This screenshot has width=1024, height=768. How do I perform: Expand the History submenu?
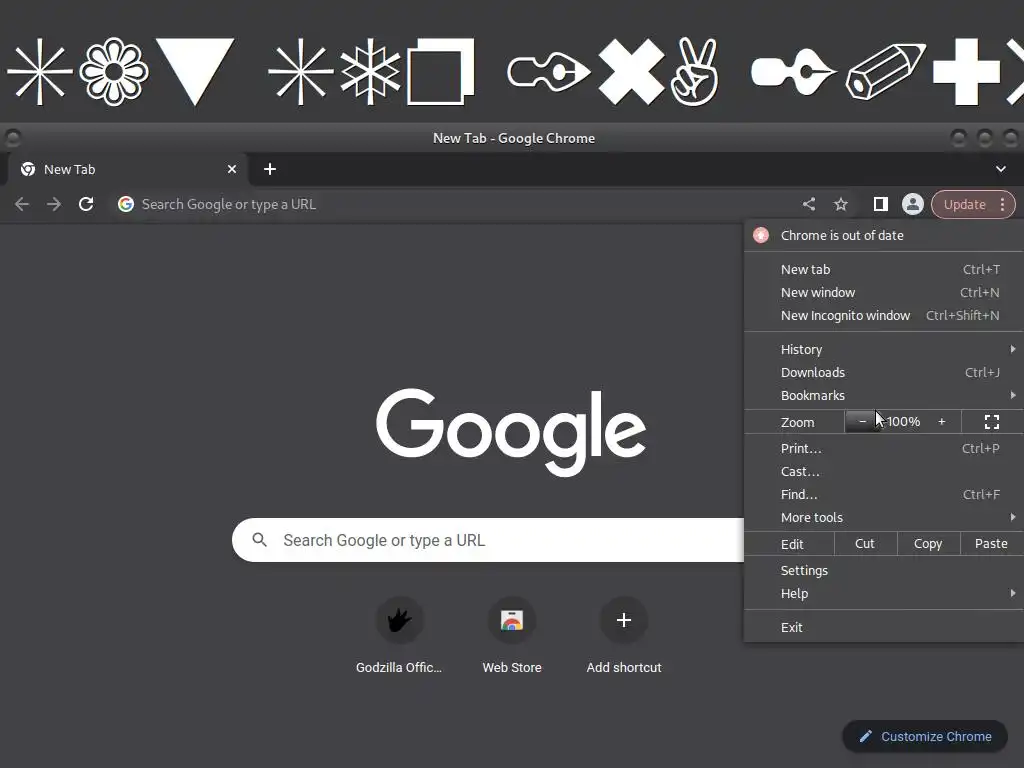pyautogui.click(x=884, y=349)
